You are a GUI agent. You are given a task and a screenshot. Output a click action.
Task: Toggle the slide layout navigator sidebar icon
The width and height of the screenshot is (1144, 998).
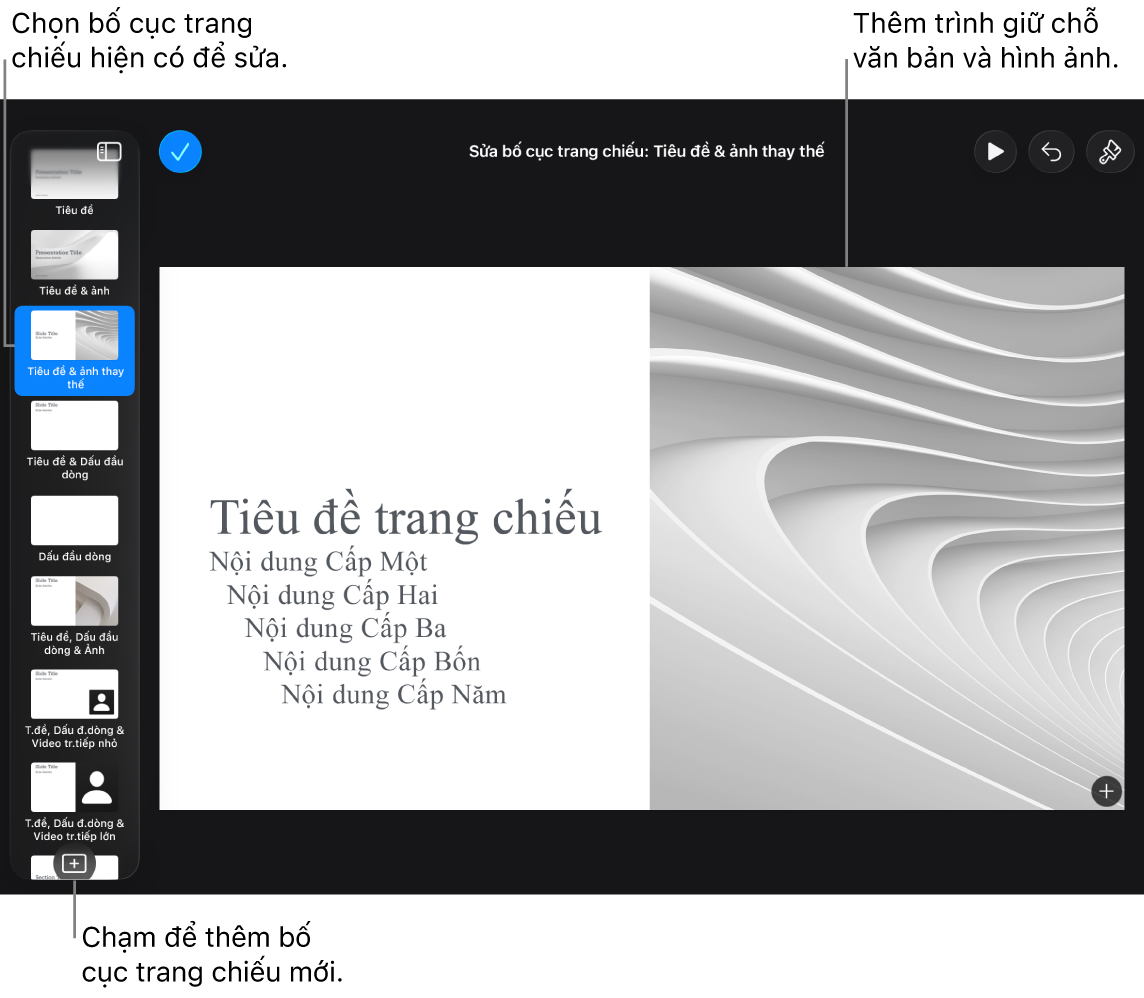[x=109, y=151]
